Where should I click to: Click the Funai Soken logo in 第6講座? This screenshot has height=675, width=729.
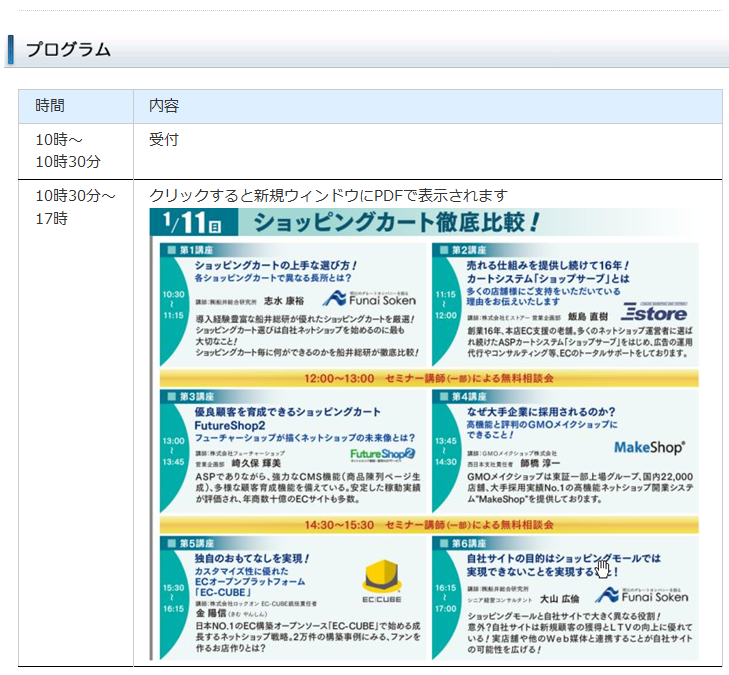coord(642,596)
